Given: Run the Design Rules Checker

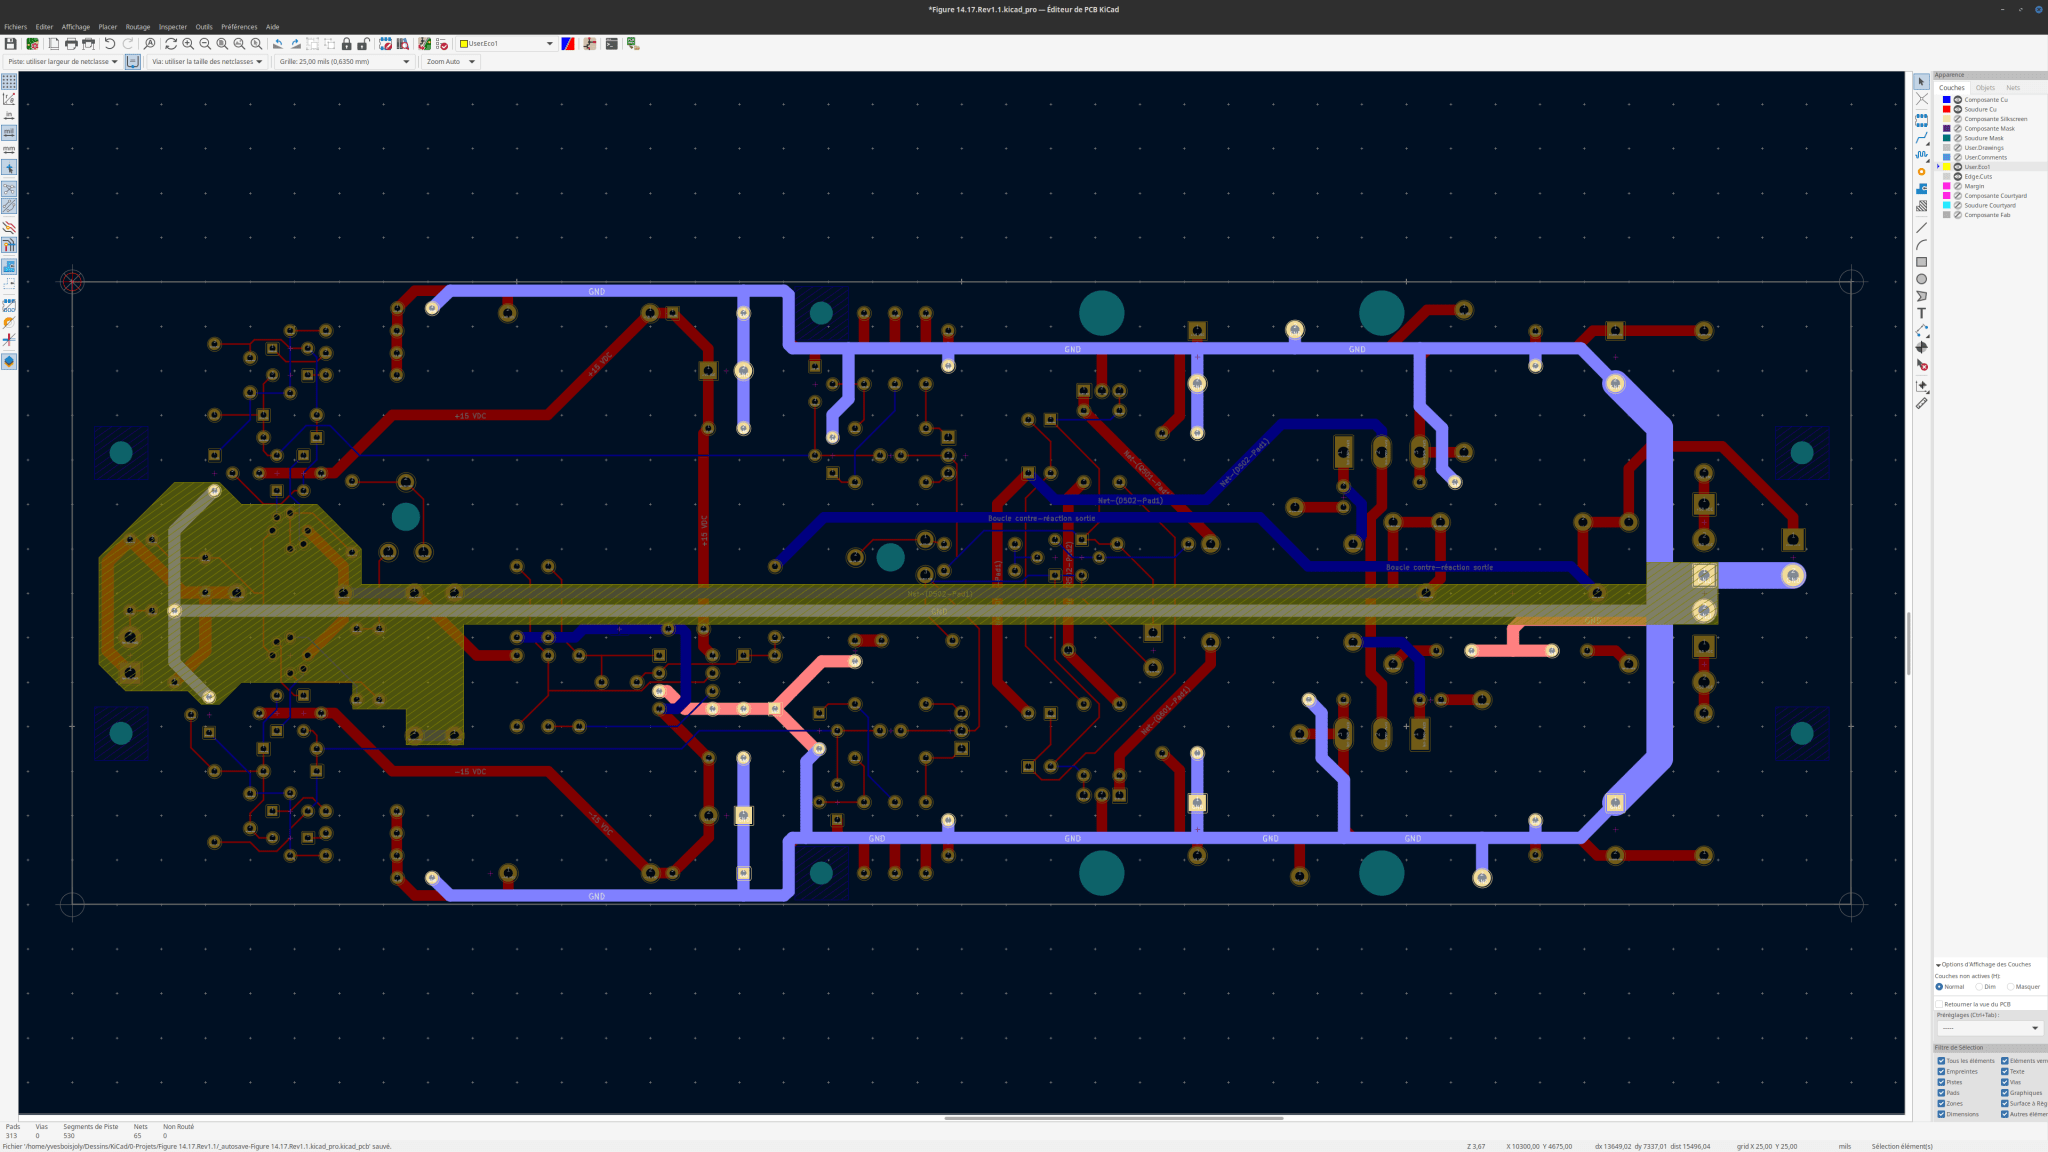Looking at the screenshot, I should point(442,44).
